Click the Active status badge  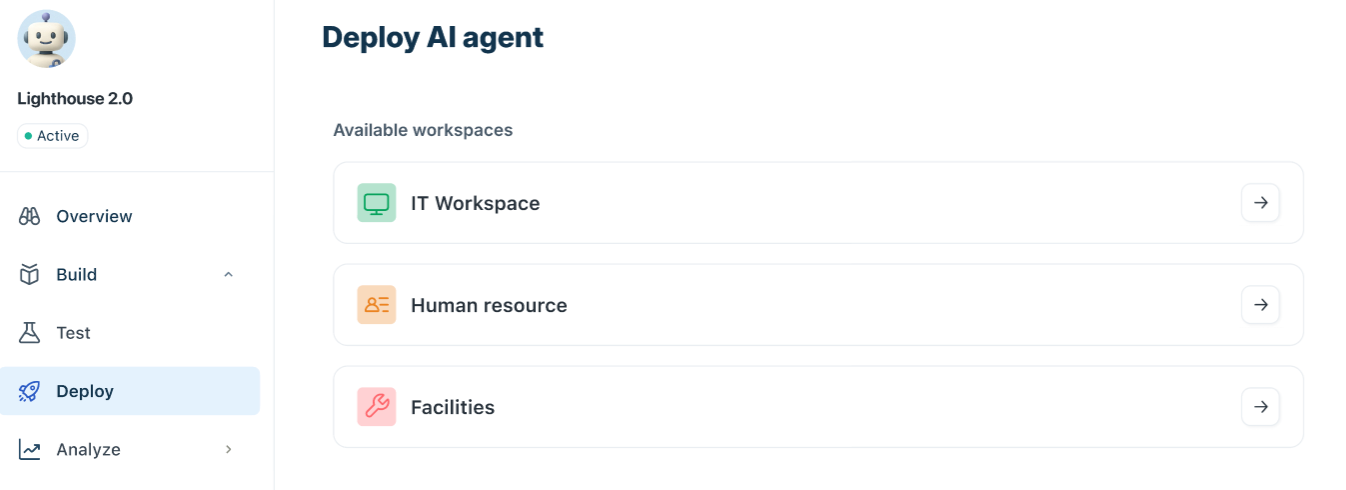coord(52,136)
